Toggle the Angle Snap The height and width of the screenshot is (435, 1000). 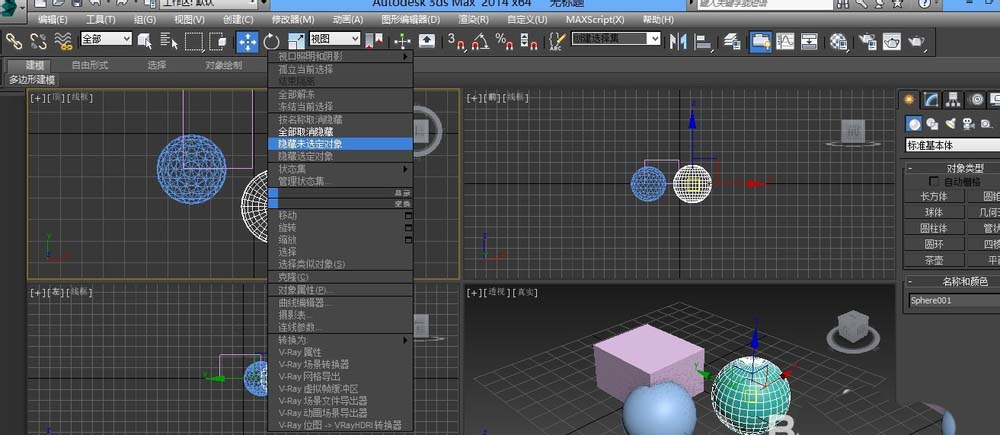480,41
